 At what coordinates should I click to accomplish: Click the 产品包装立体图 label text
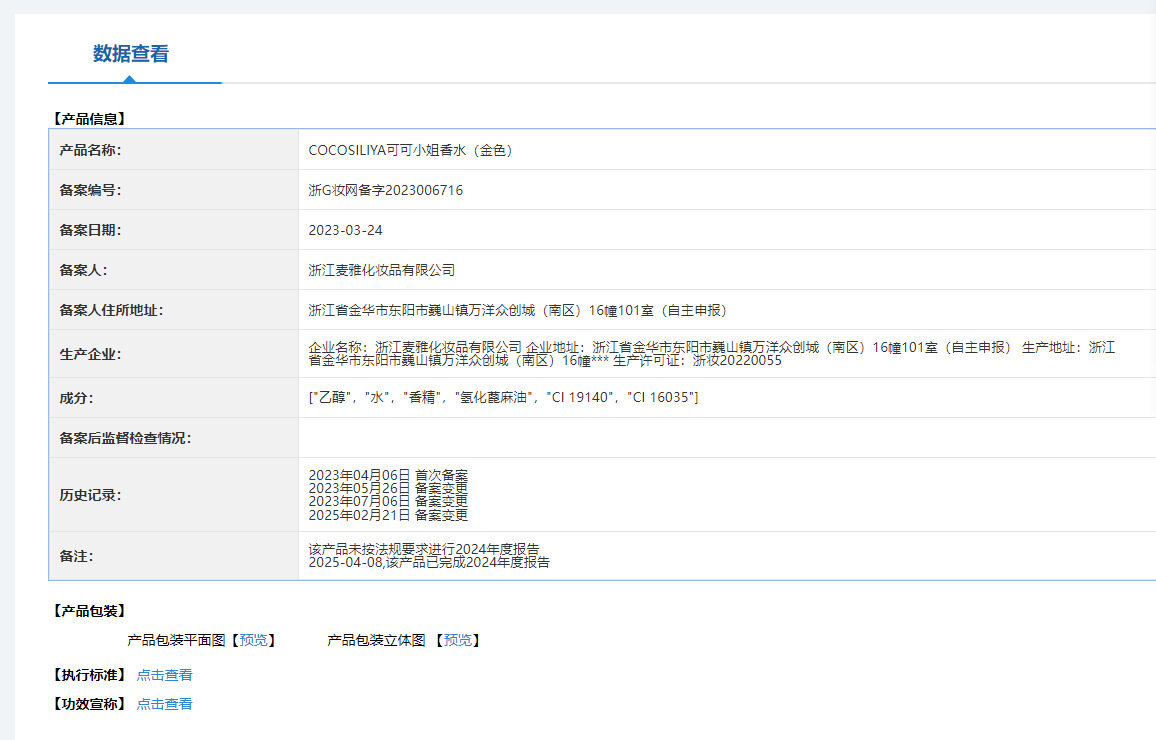tap(376, 640)
